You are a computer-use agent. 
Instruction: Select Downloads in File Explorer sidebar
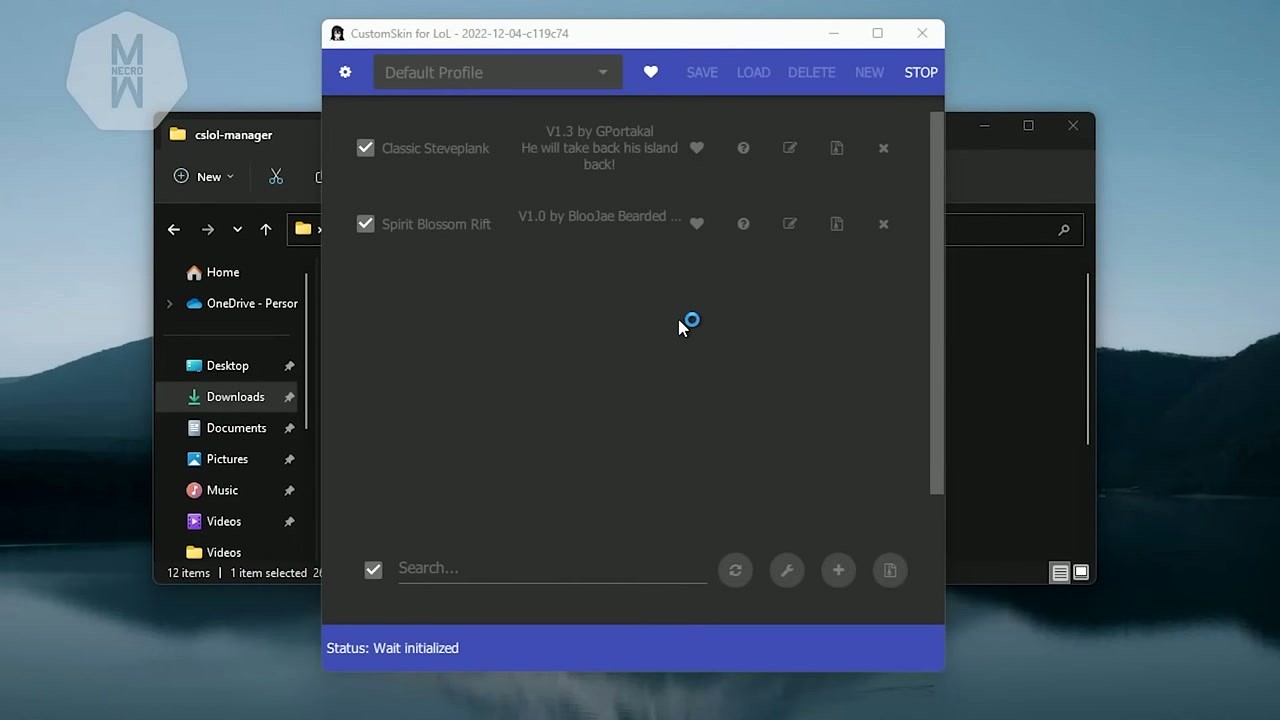coord(227,397)
